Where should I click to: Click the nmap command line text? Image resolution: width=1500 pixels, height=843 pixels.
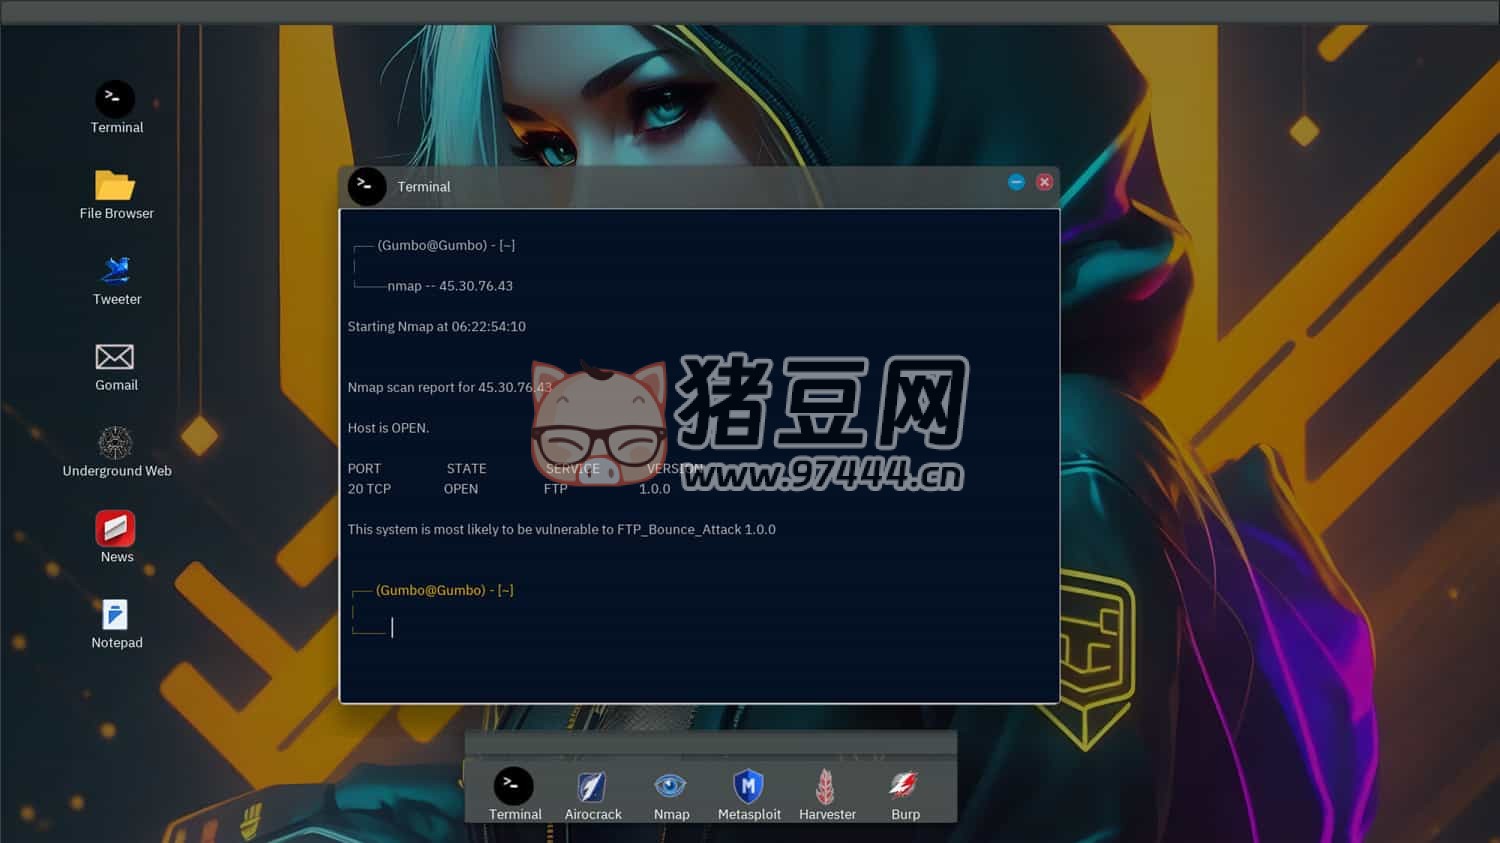[450, 286]
